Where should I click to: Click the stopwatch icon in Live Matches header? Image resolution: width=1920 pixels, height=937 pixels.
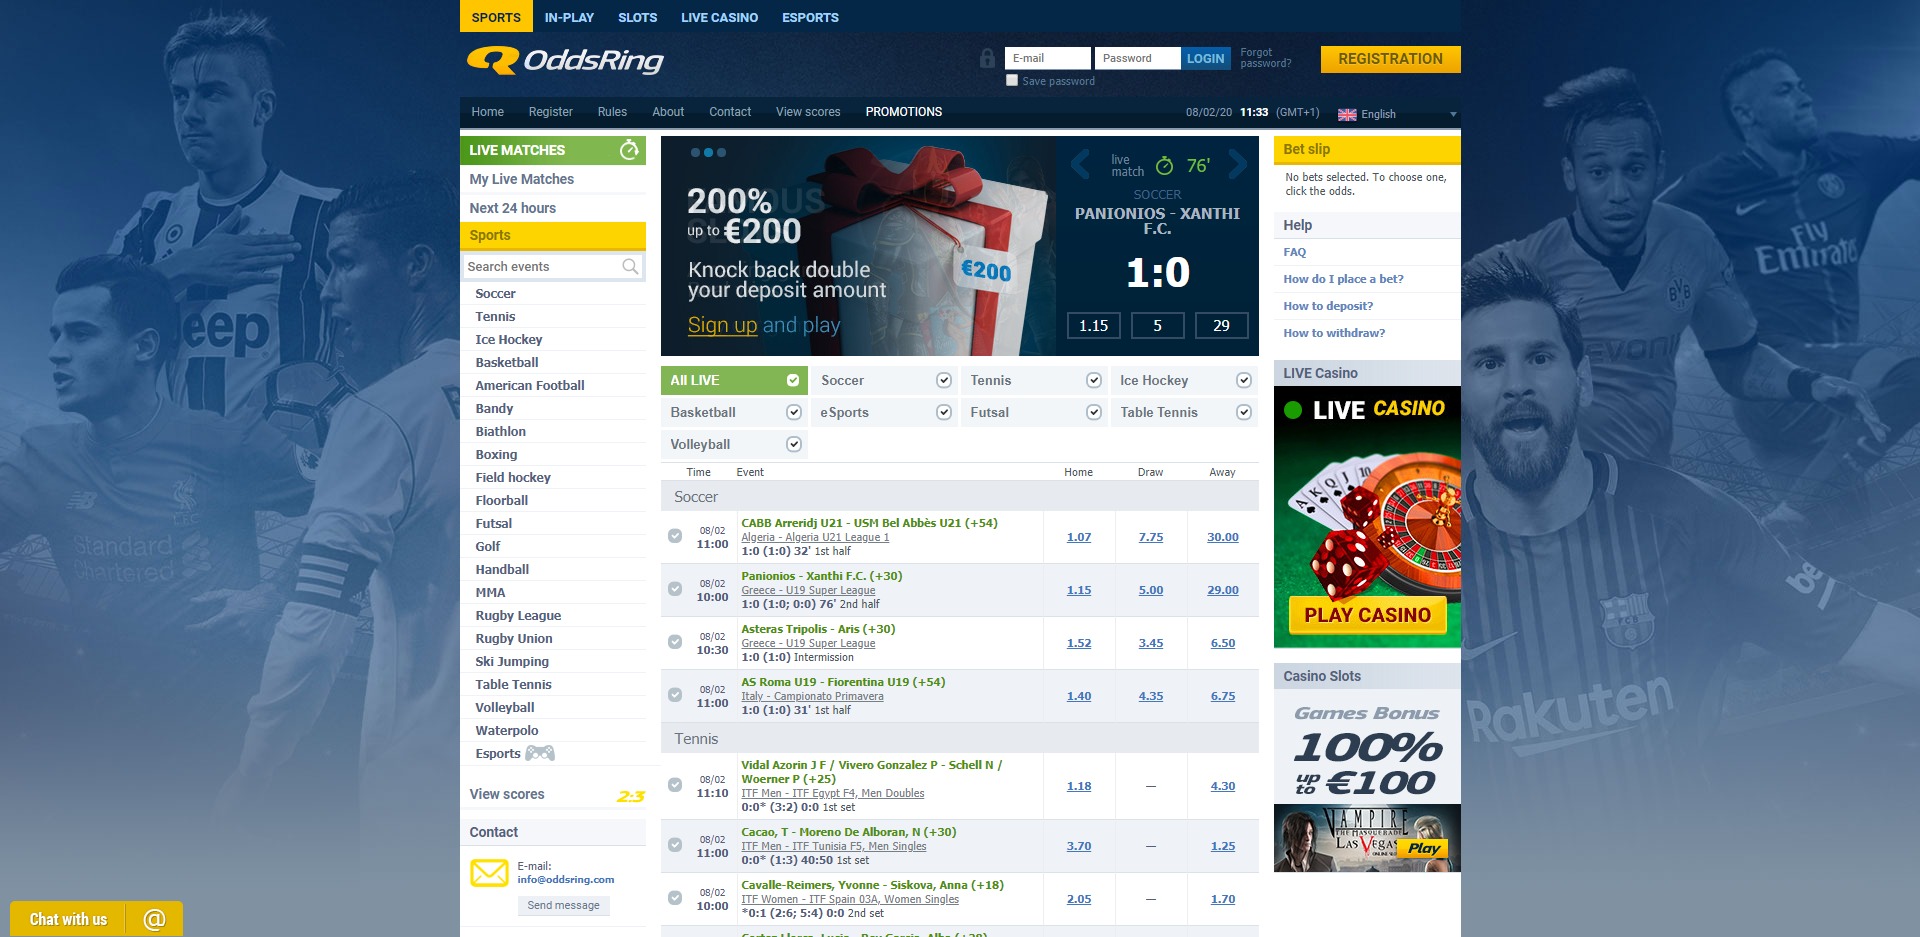(629, 150)
